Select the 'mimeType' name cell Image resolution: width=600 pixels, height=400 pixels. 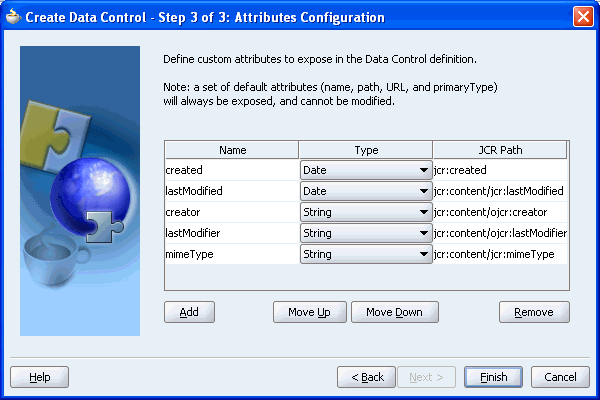[232, 254]
